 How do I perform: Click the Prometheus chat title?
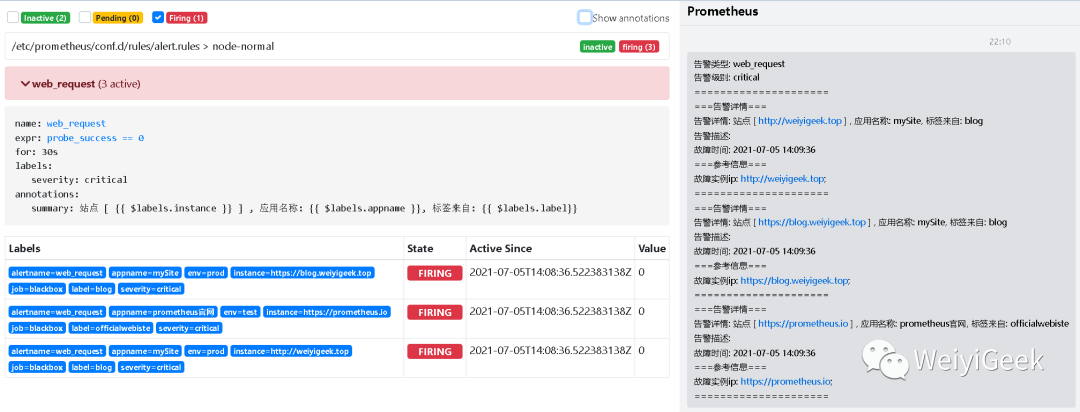pyautogui.click(x=722, y=11)
